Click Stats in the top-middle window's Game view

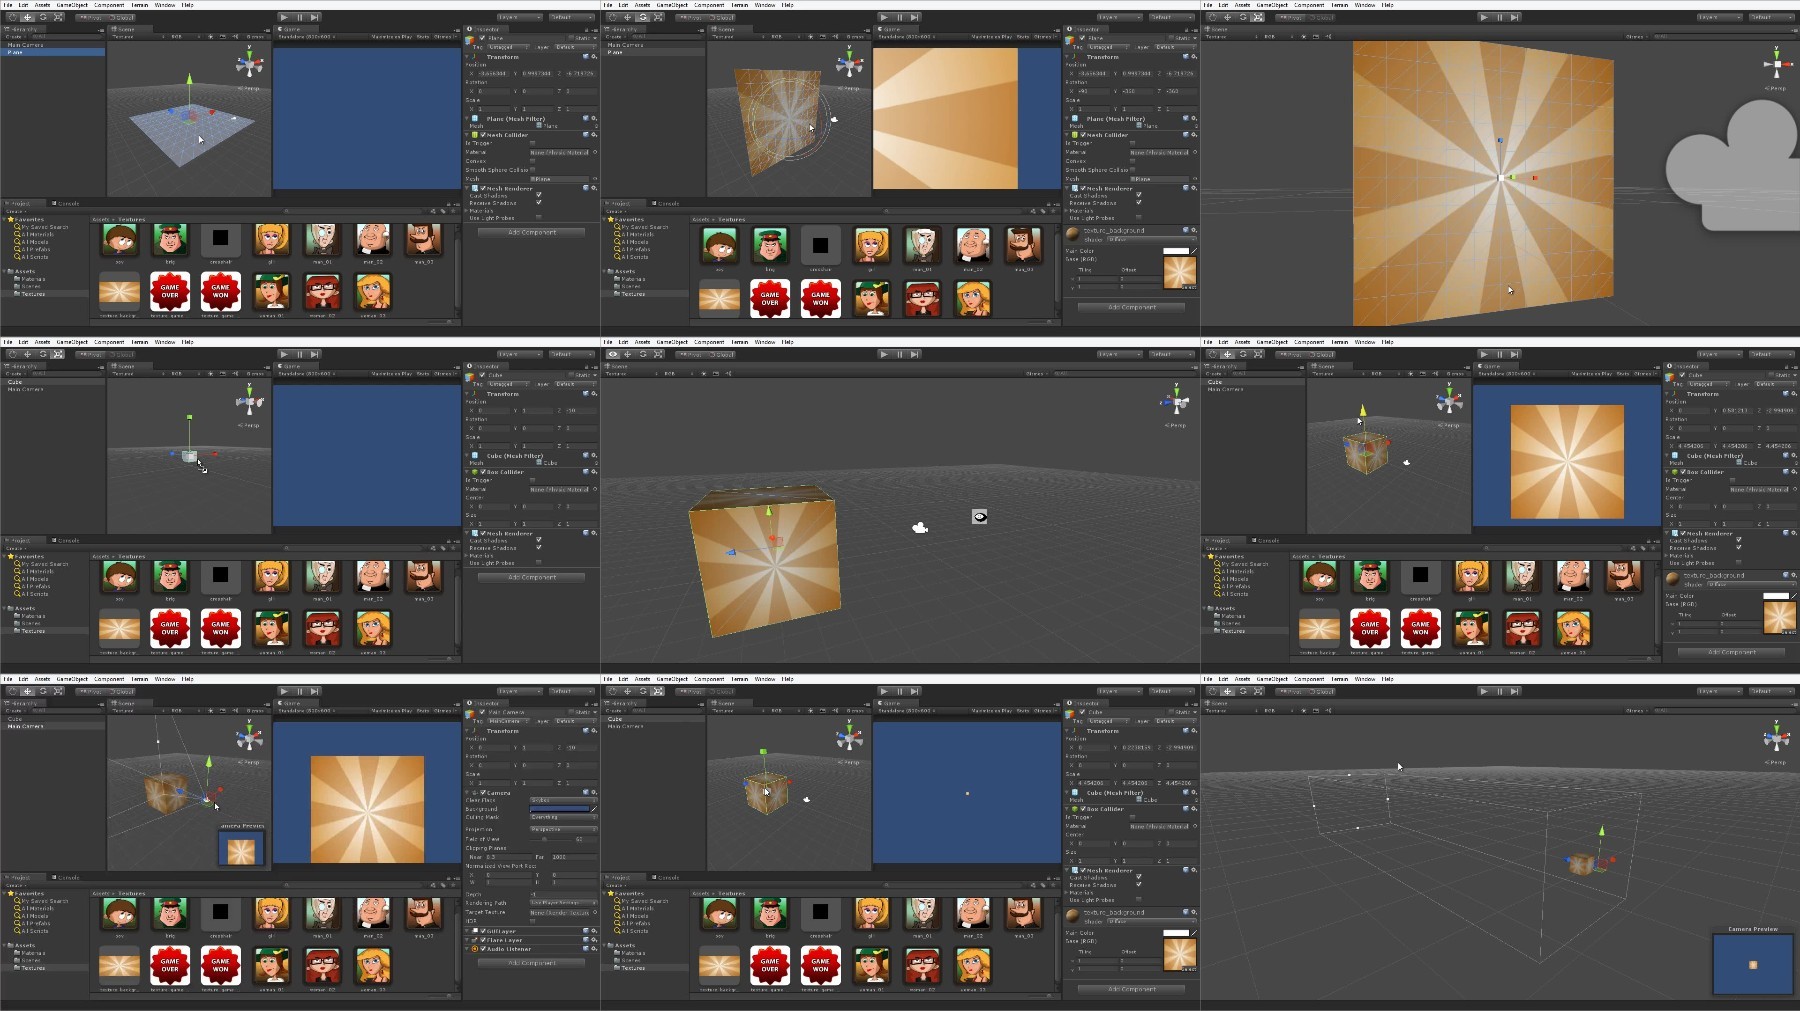click(1023, 37)
